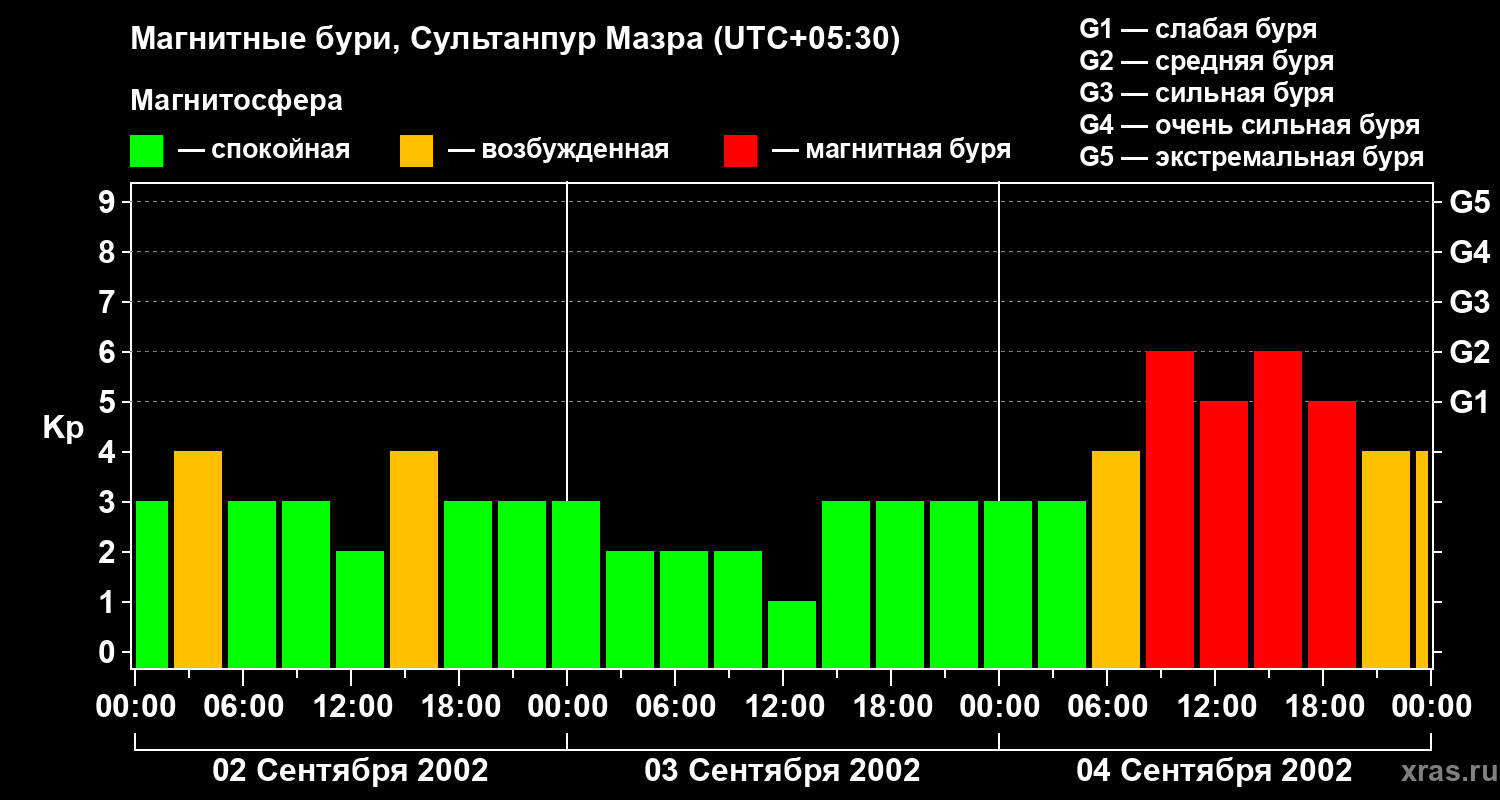Click the '06:00' time label for 02 Сентября

pos(243,706)
